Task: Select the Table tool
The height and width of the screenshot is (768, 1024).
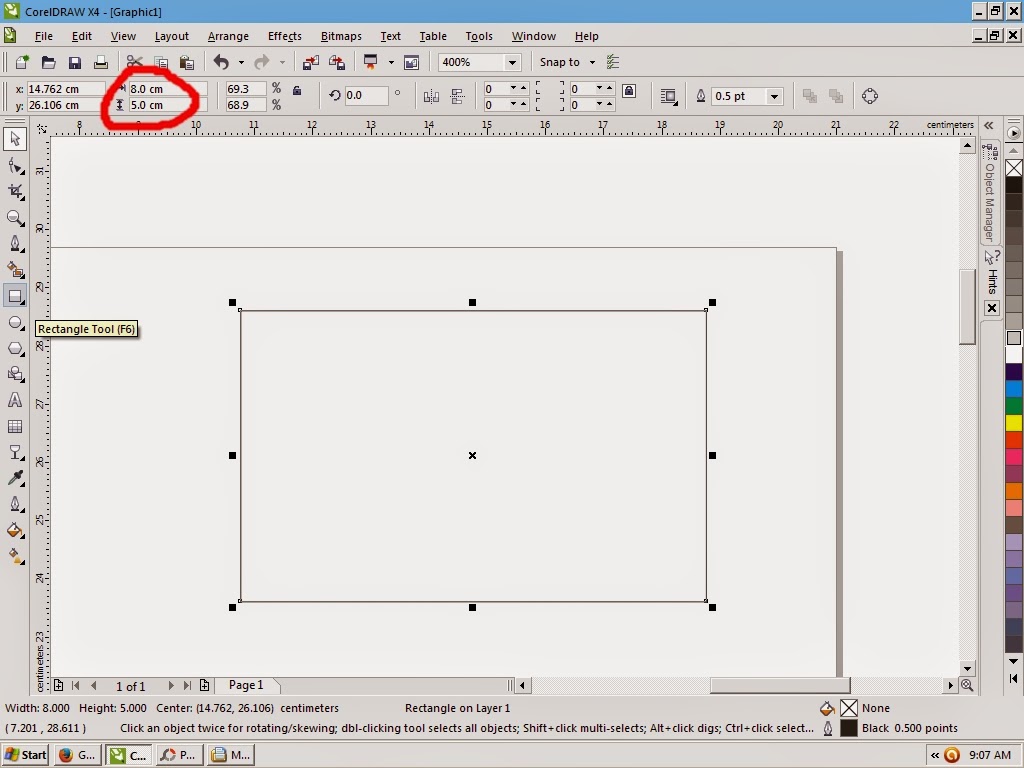Action: coord(15,425)
